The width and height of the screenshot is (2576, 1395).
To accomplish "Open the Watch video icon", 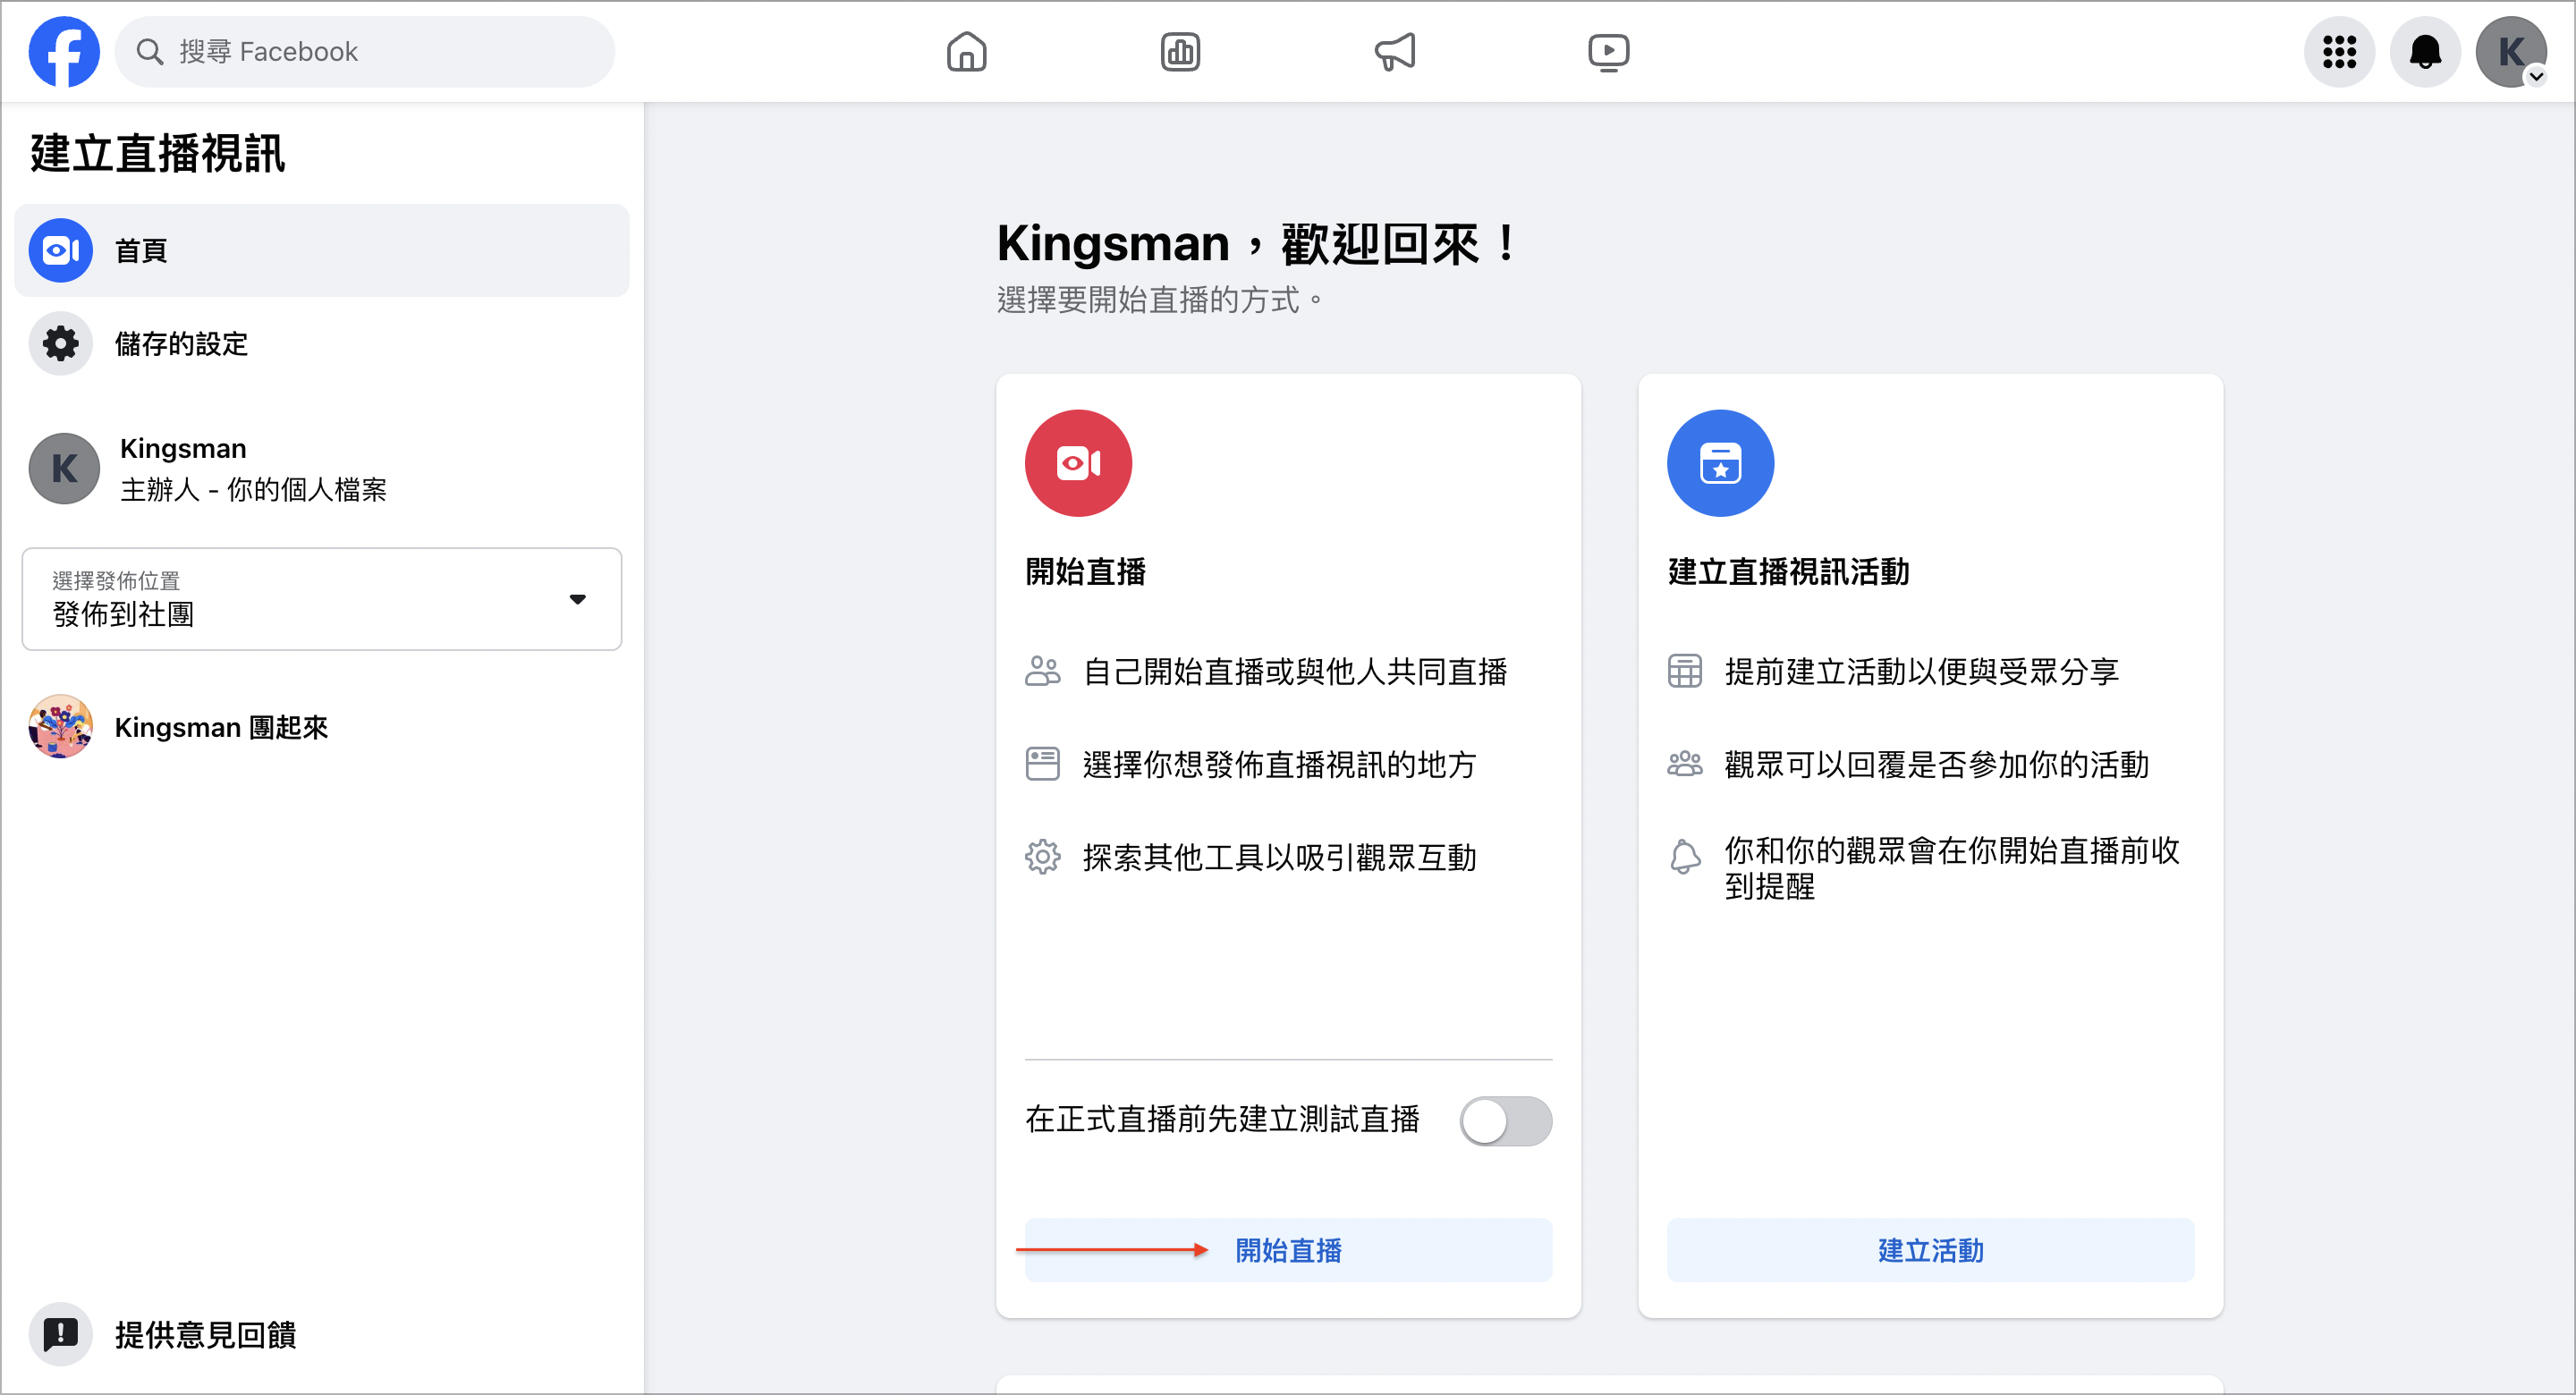I will pyautogui.click(x=1608, y=52).
